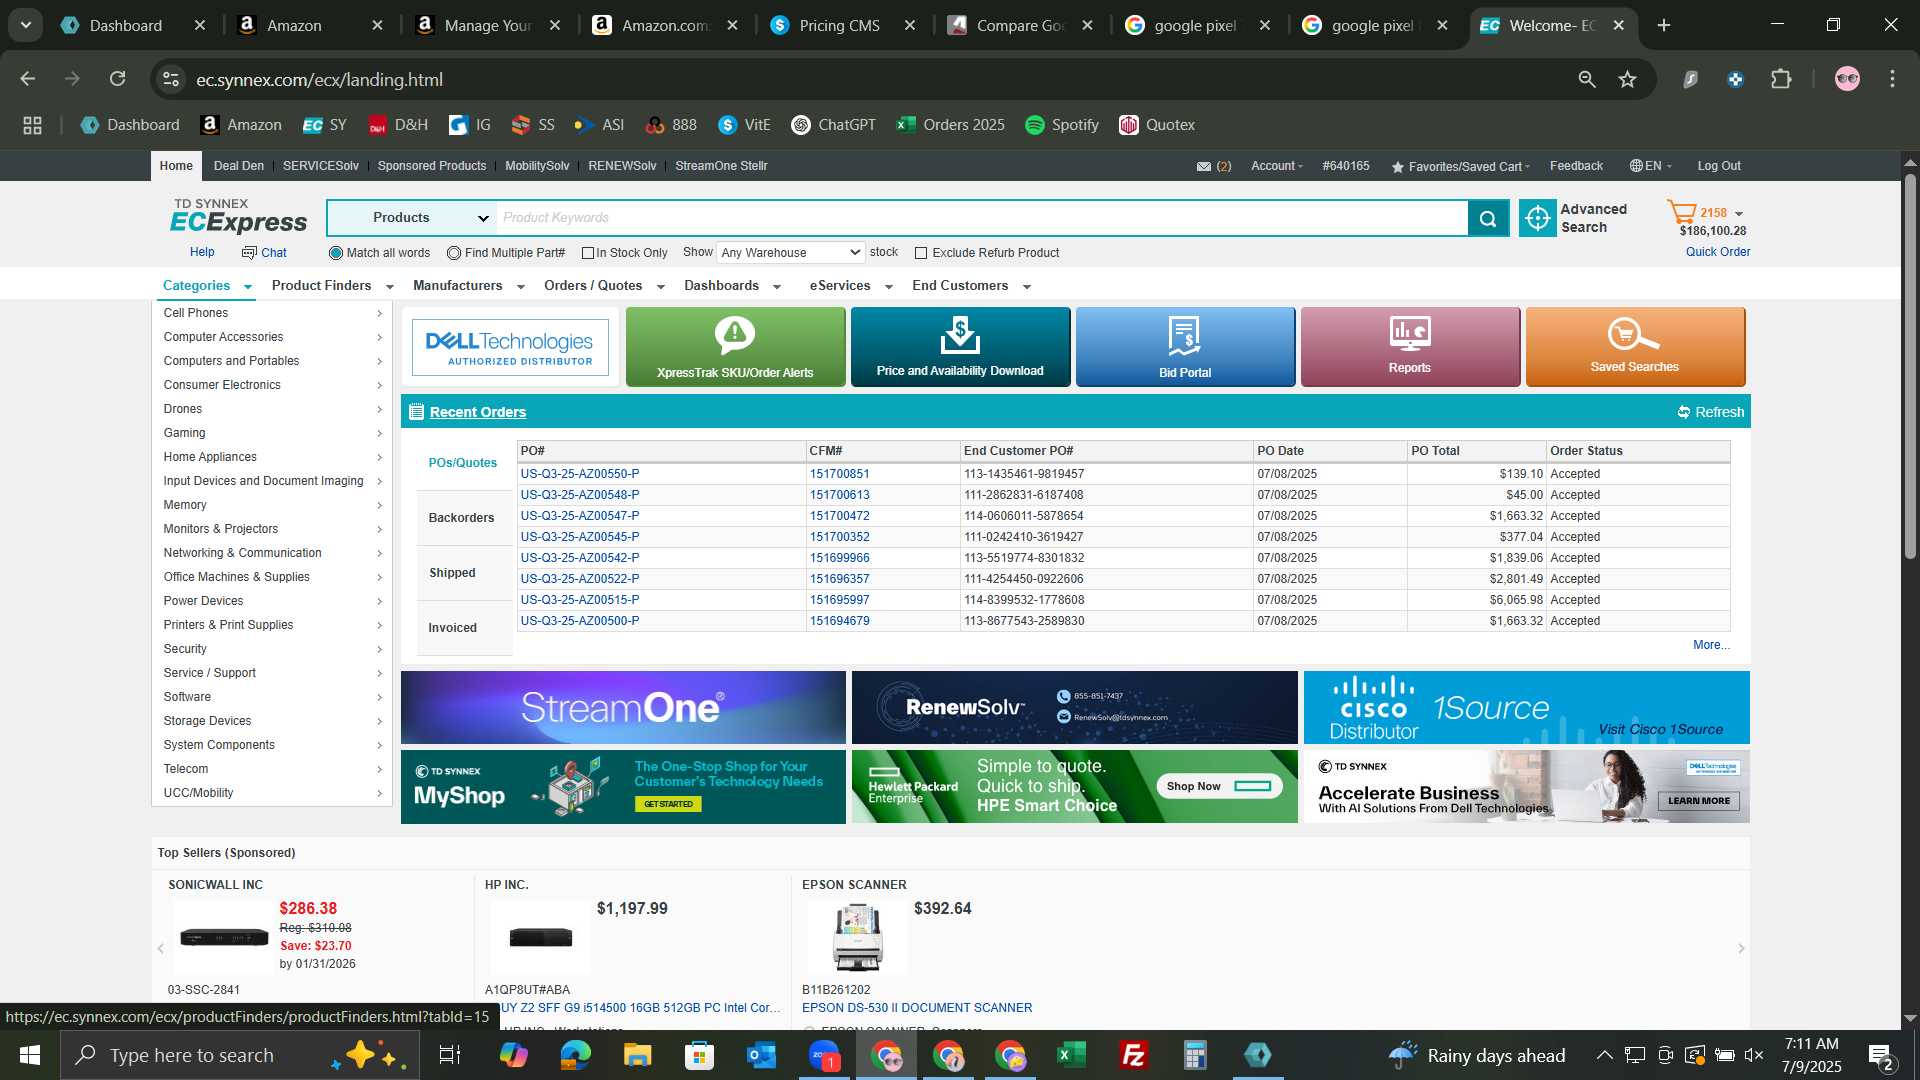The height and width of the screenshot is (1080, 1920).
Task: Click the magnifier search button beside Product Keywords
Action: click(x=1488, y=218)
